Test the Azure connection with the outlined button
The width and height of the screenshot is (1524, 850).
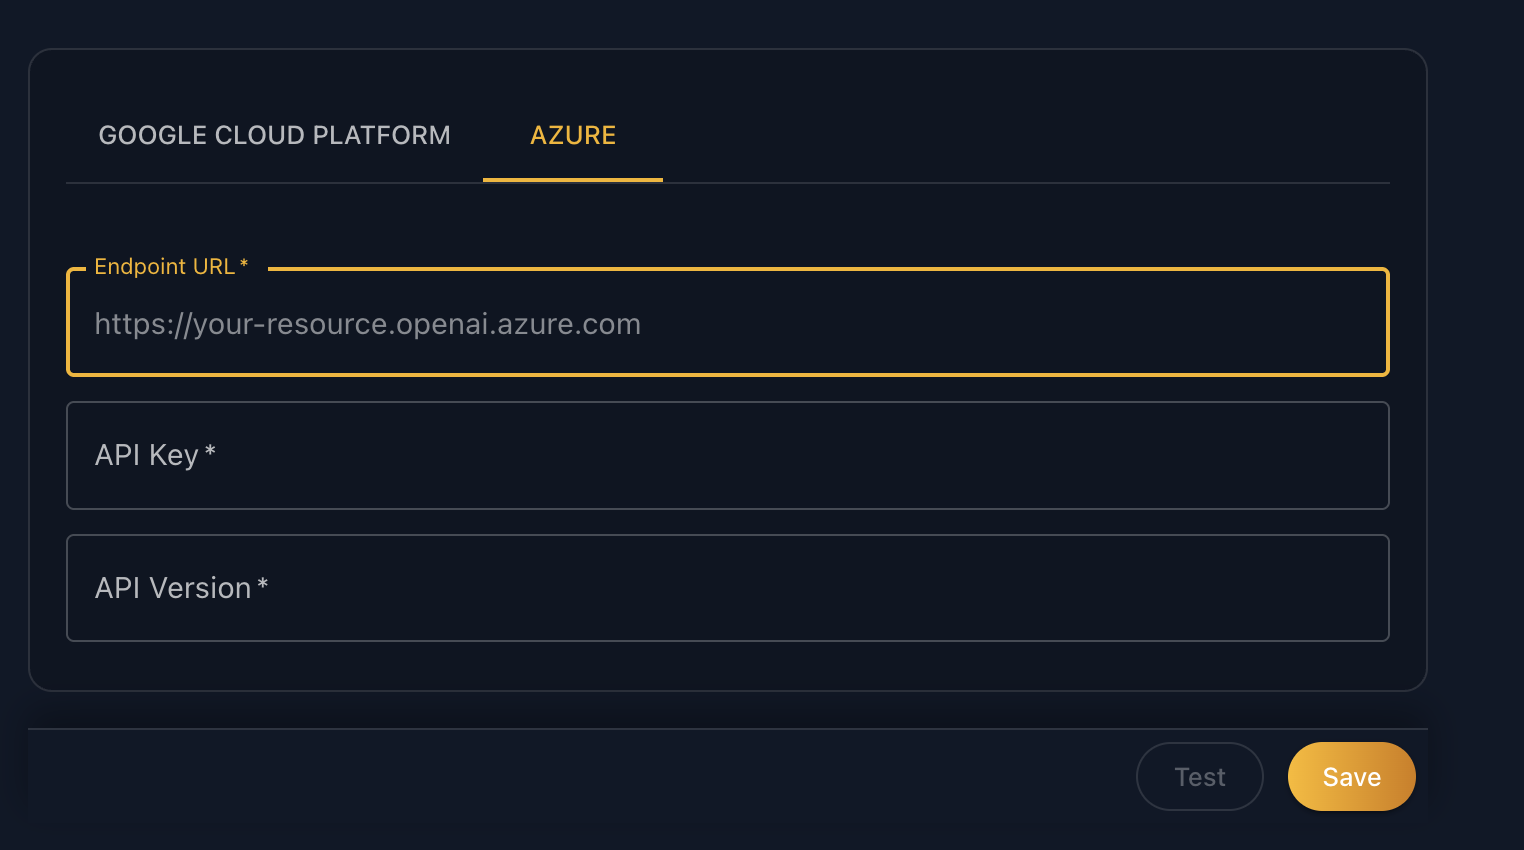[x=1200, y=776]
